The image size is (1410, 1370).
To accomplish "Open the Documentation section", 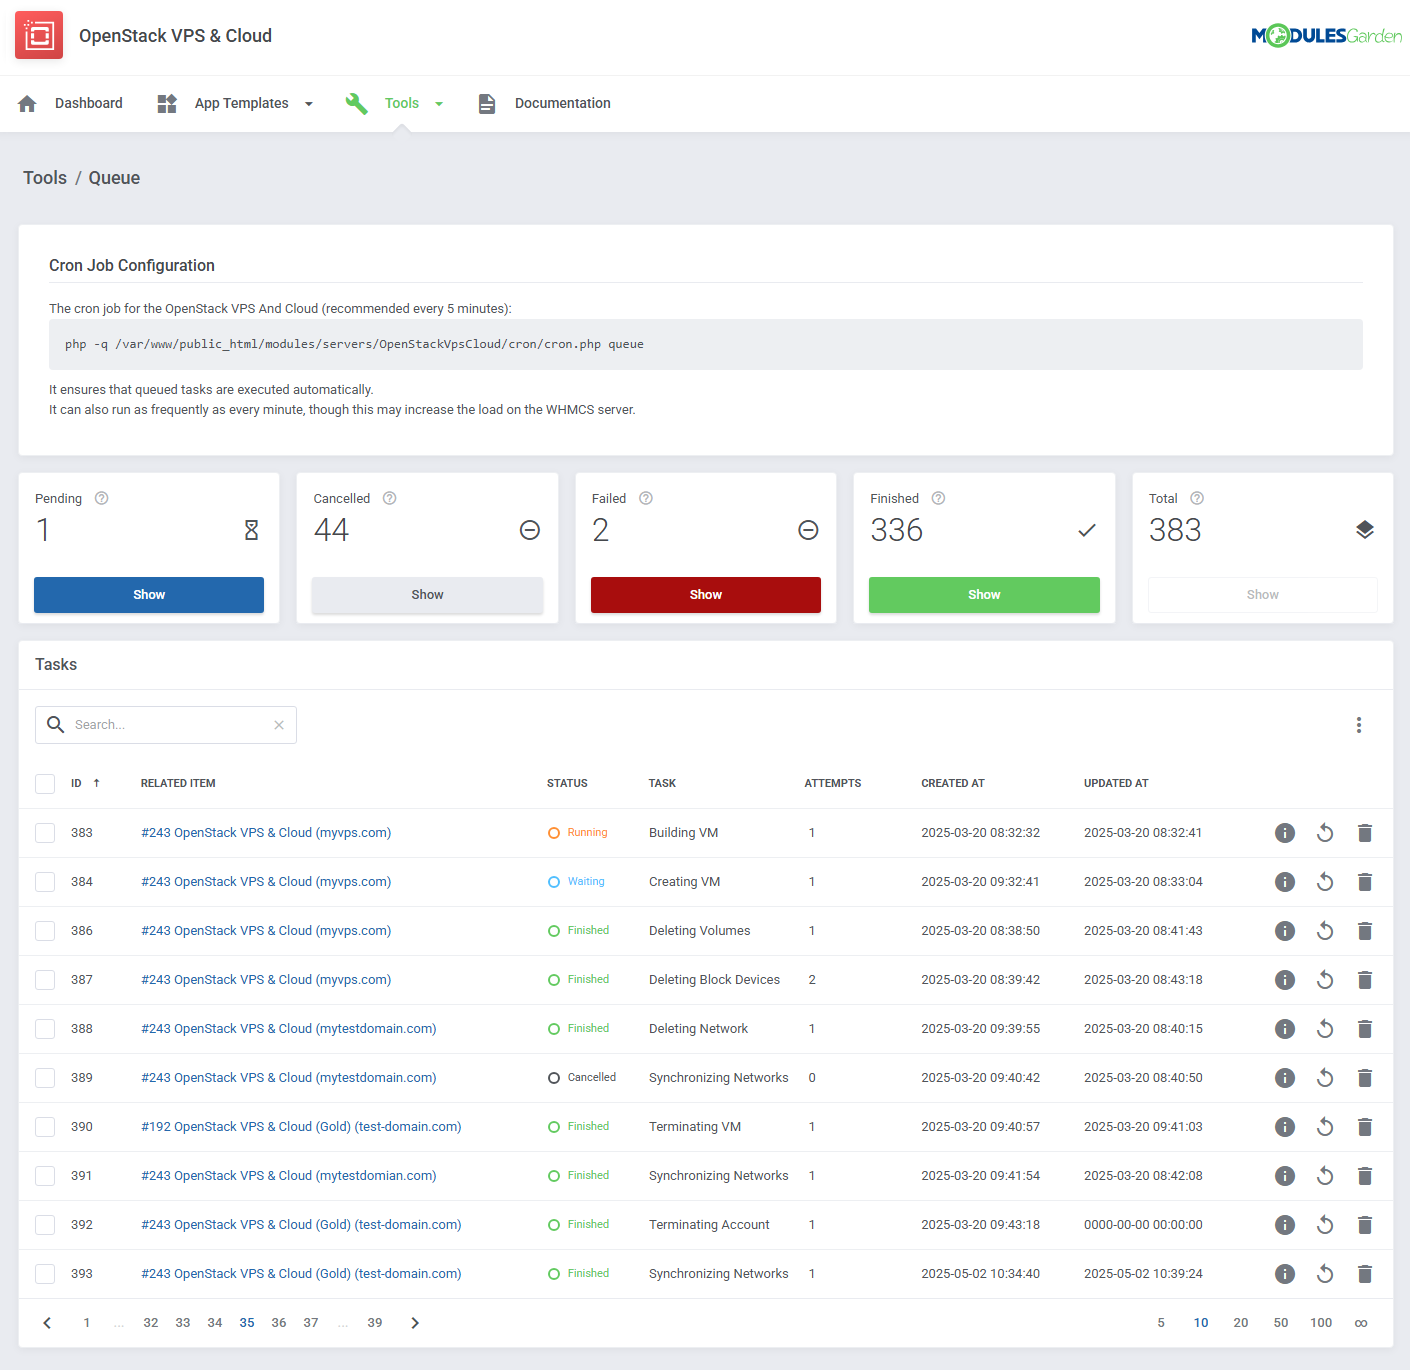I will click(x=562, y=103).
